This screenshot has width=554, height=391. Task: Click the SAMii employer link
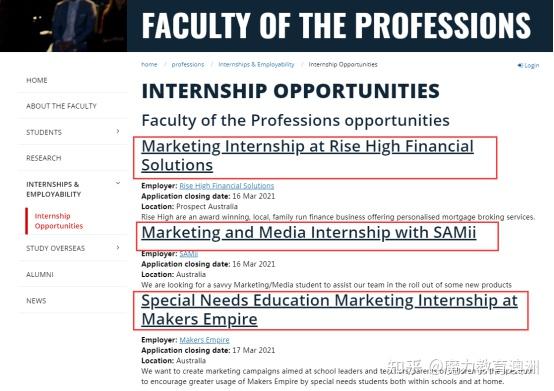pyautogui.click(x=189, y=254)
